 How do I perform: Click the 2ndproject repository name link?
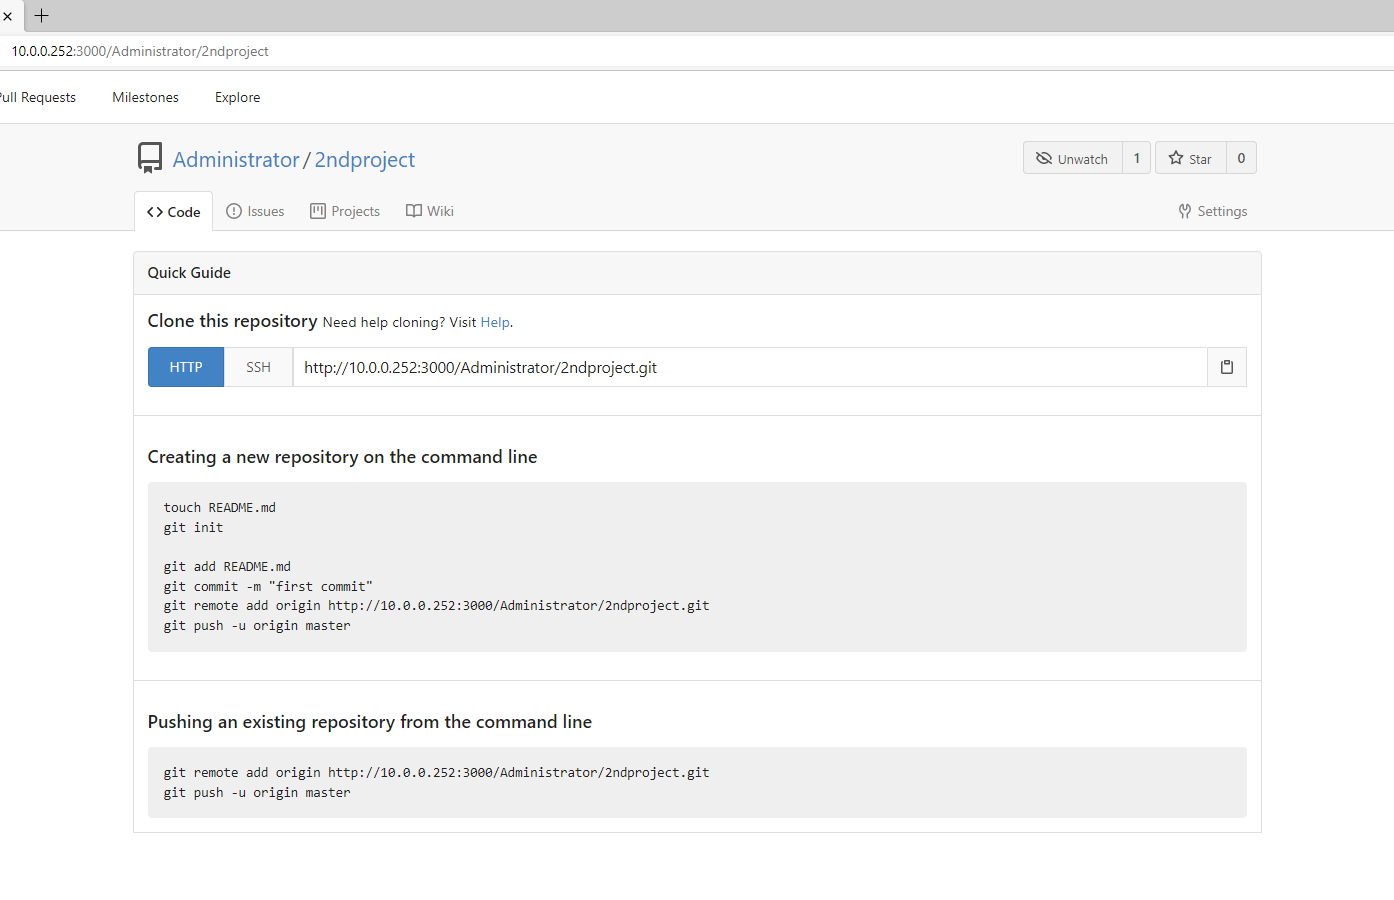pyautogui.click(x=364, y=160)
